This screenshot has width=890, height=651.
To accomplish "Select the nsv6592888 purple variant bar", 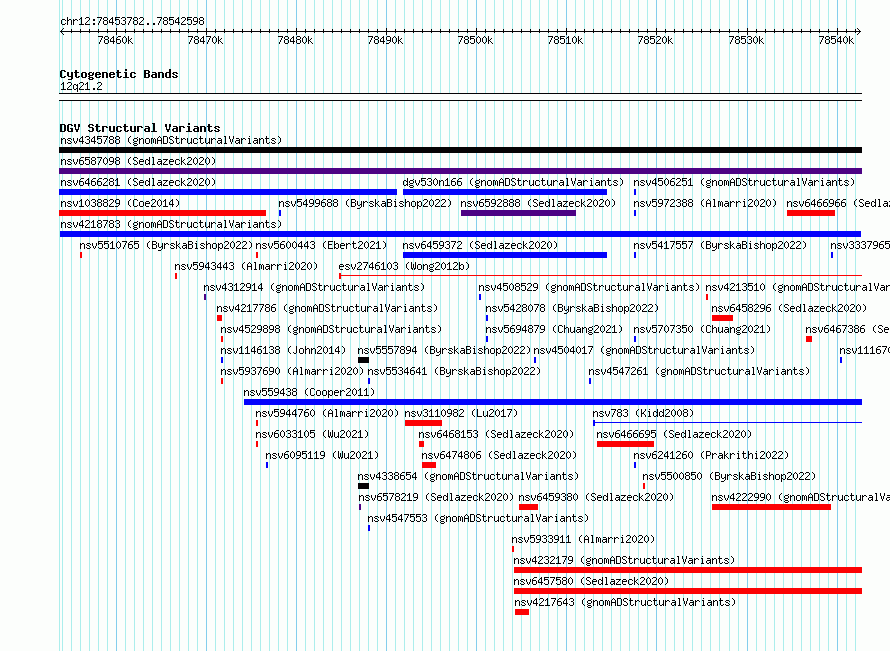I will [518, 213].
